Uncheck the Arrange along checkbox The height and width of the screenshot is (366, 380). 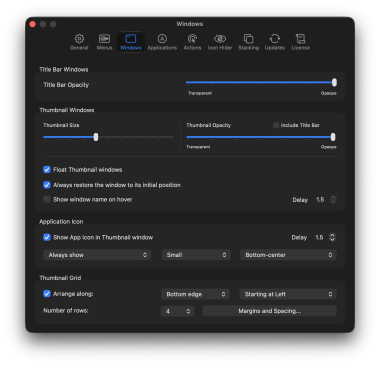click(47, 294)
